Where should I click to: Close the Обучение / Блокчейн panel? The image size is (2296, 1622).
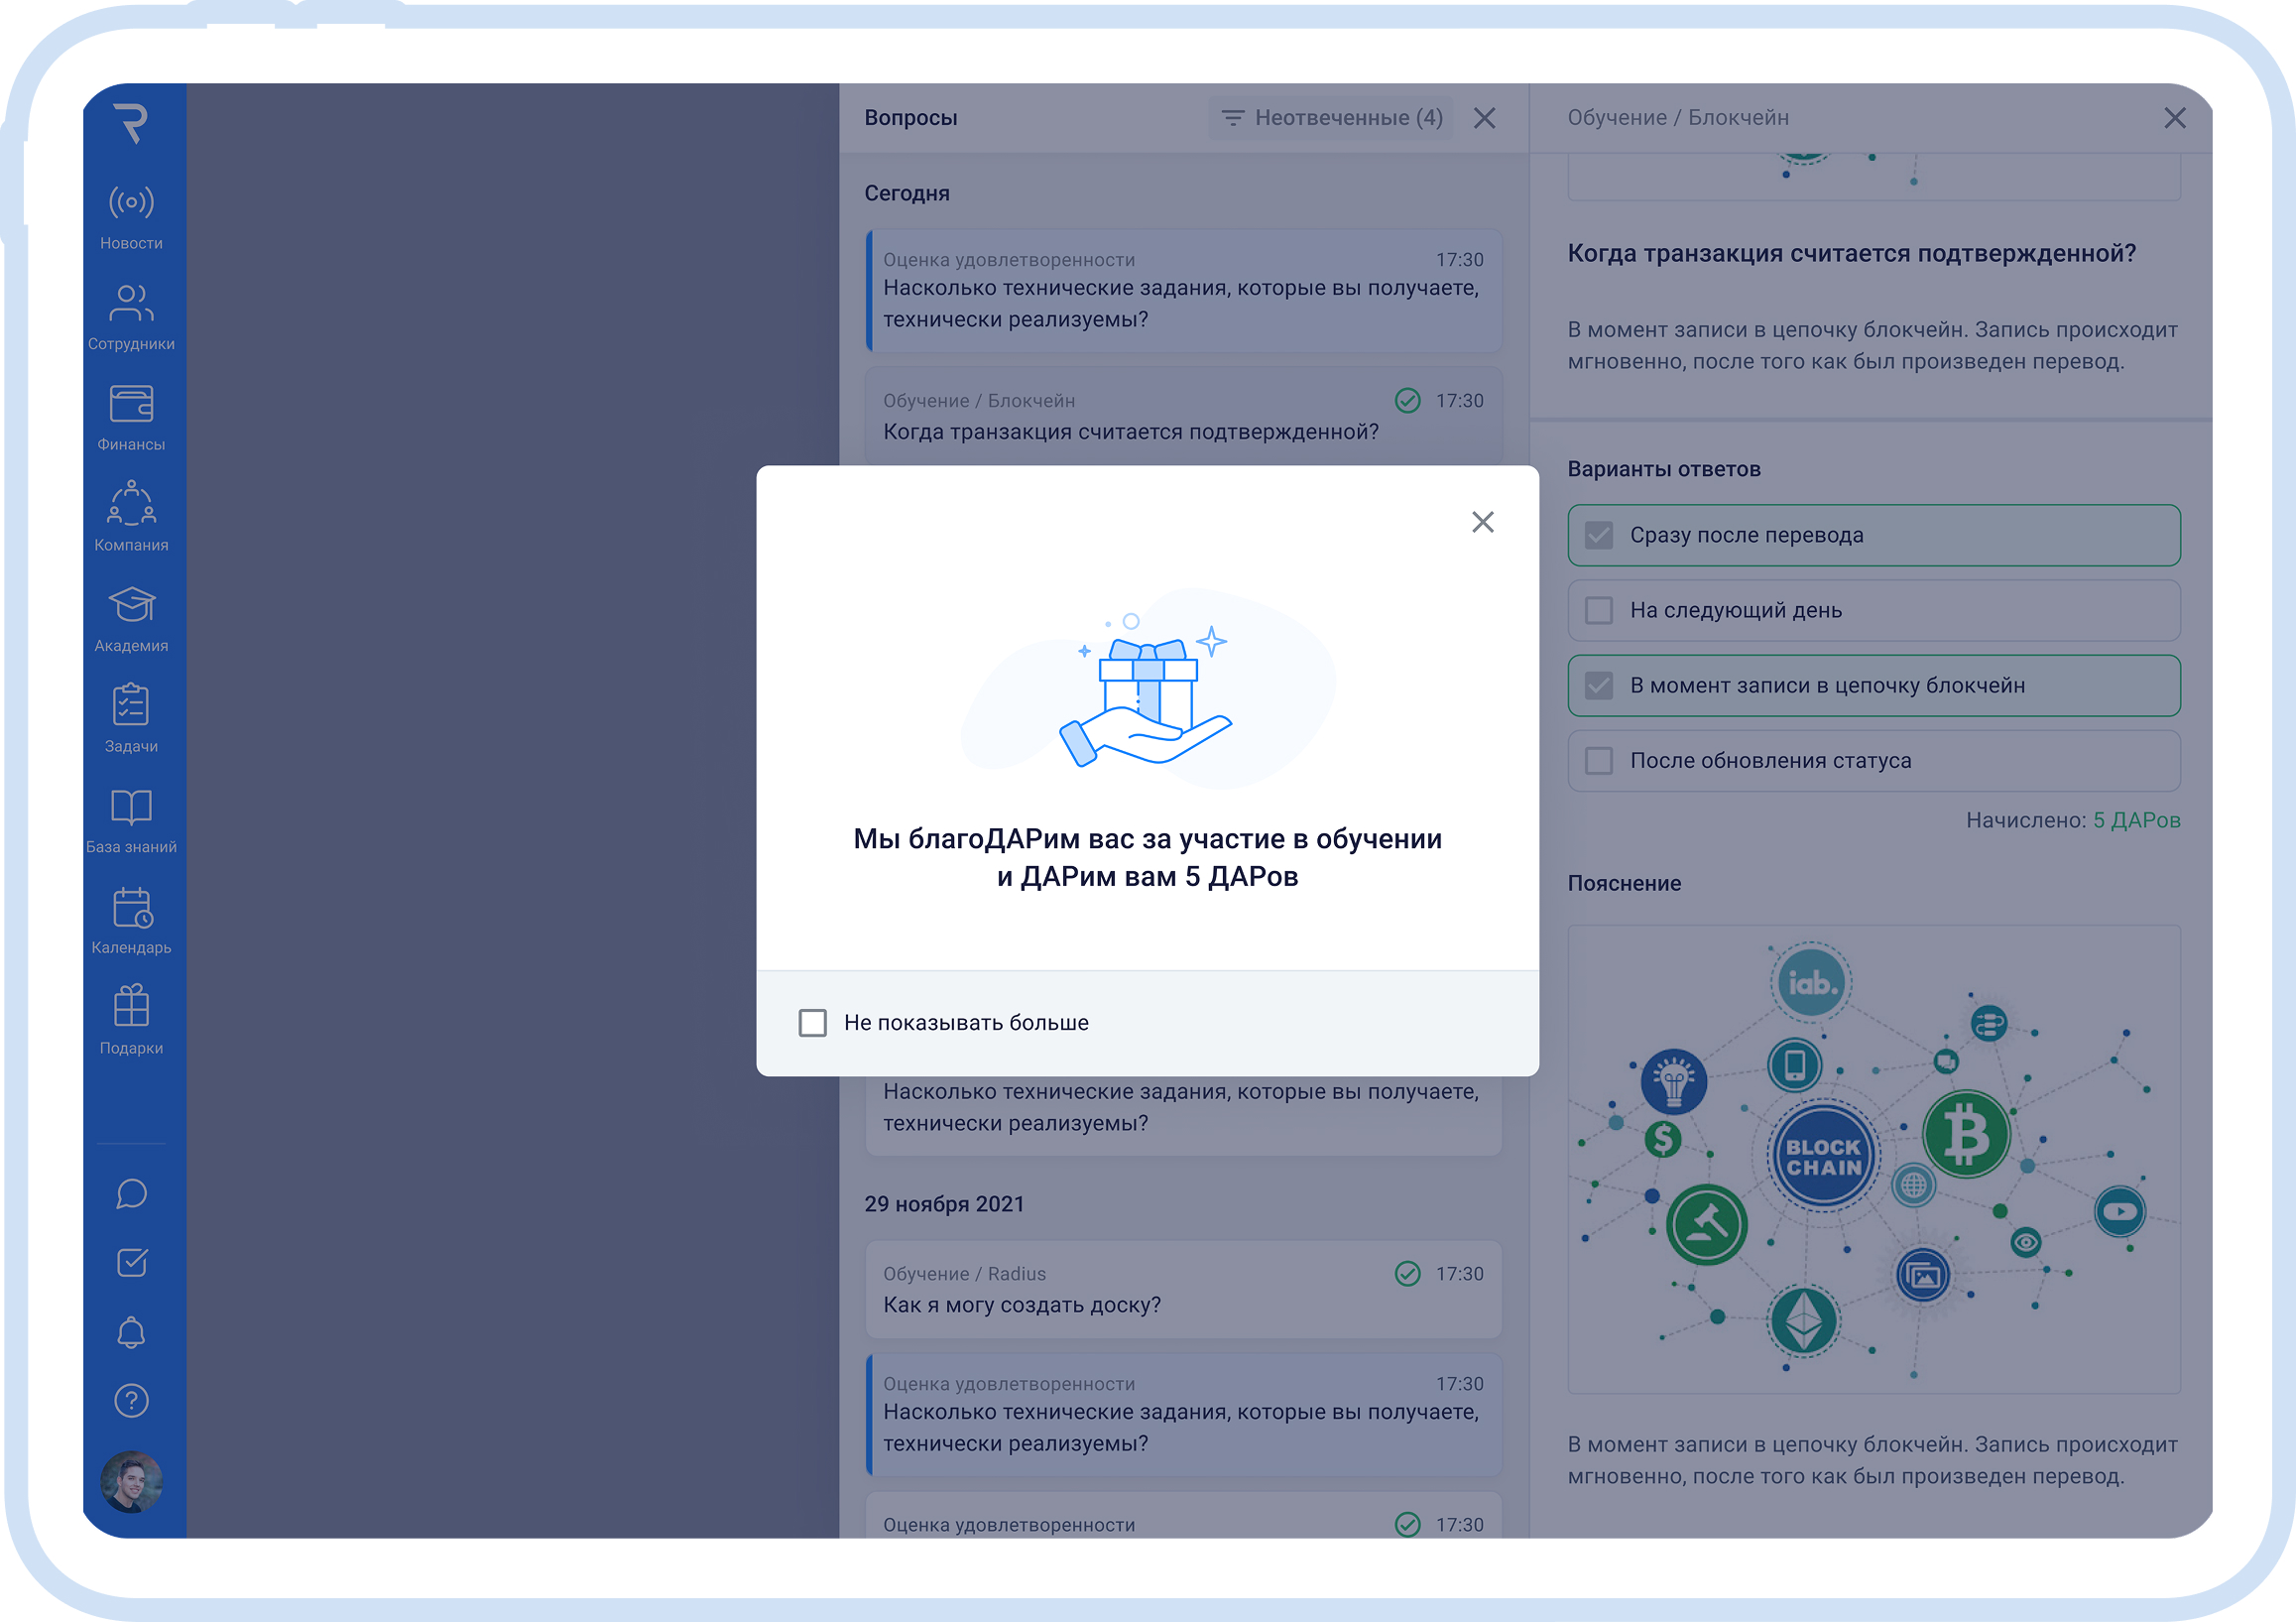[x=2174, y=118]
